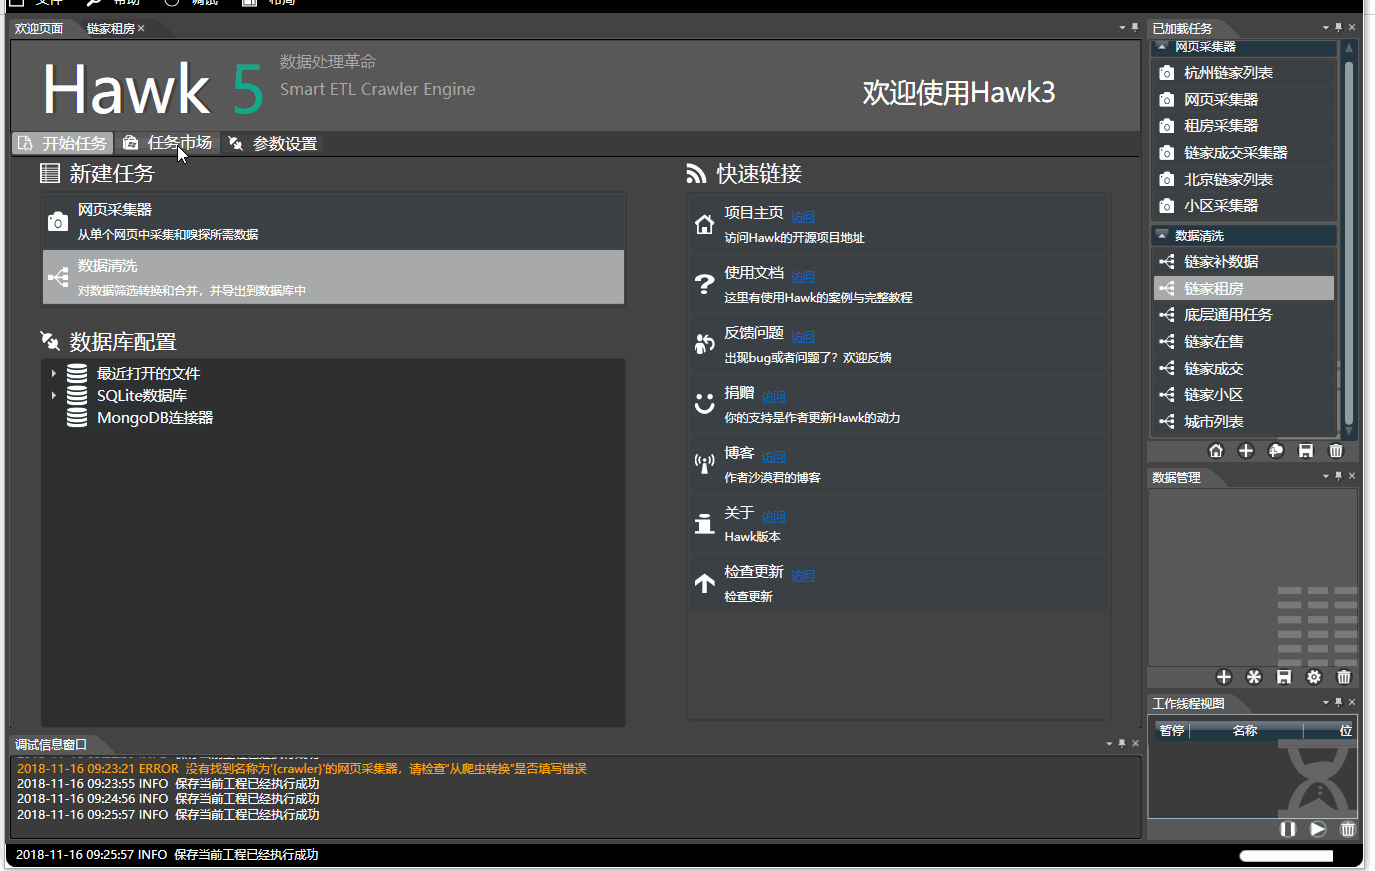Click the antenna icon beside 博客
This screenshot has height=871, width=1375.
point(705,464)
